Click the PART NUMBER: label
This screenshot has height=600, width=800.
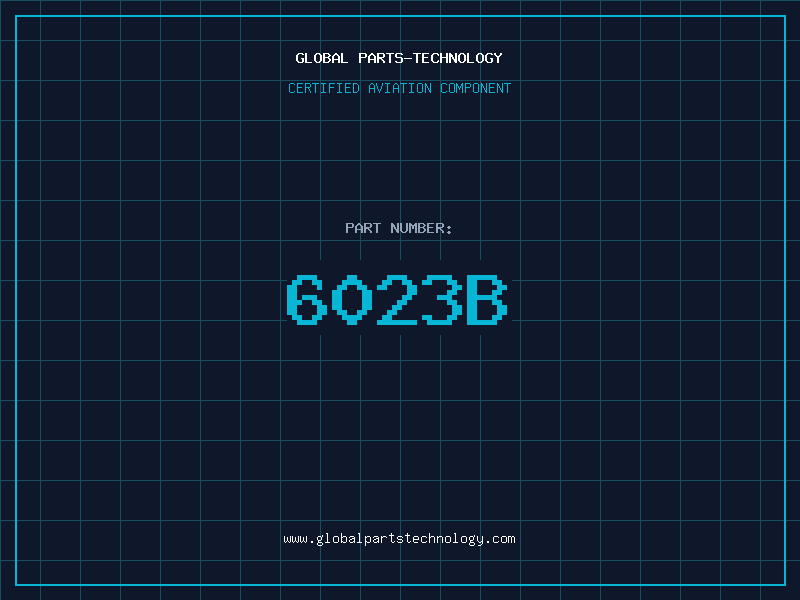(x=398, y=228)
